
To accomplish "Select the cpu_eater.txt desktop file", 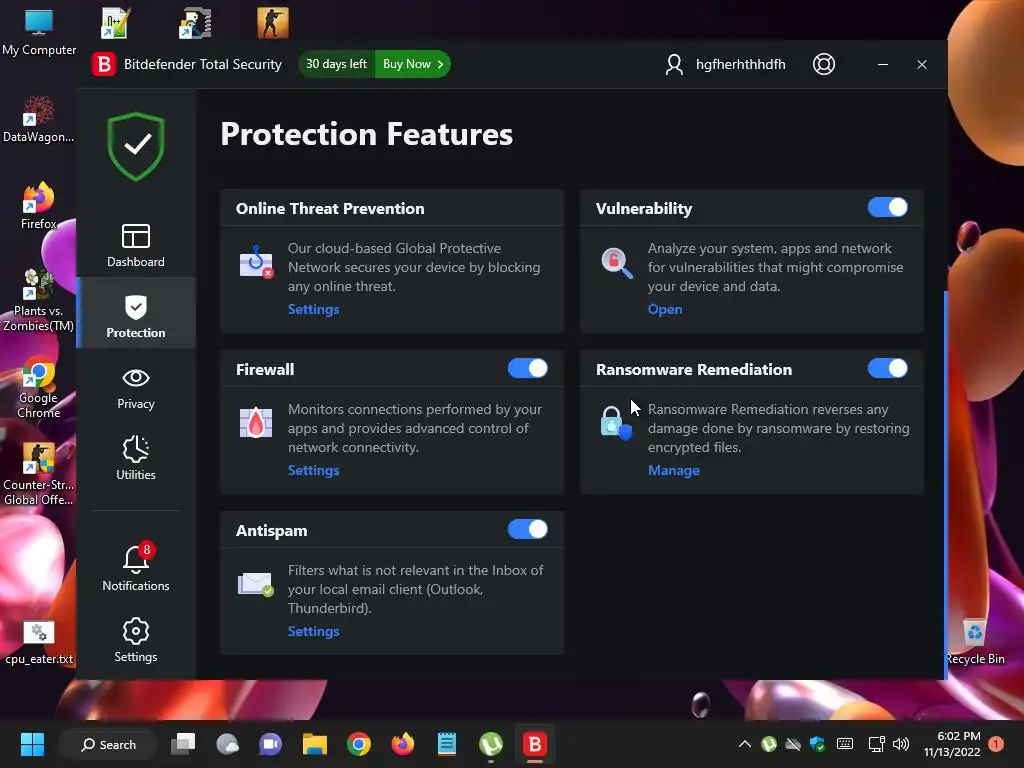I will pos(39,642).
